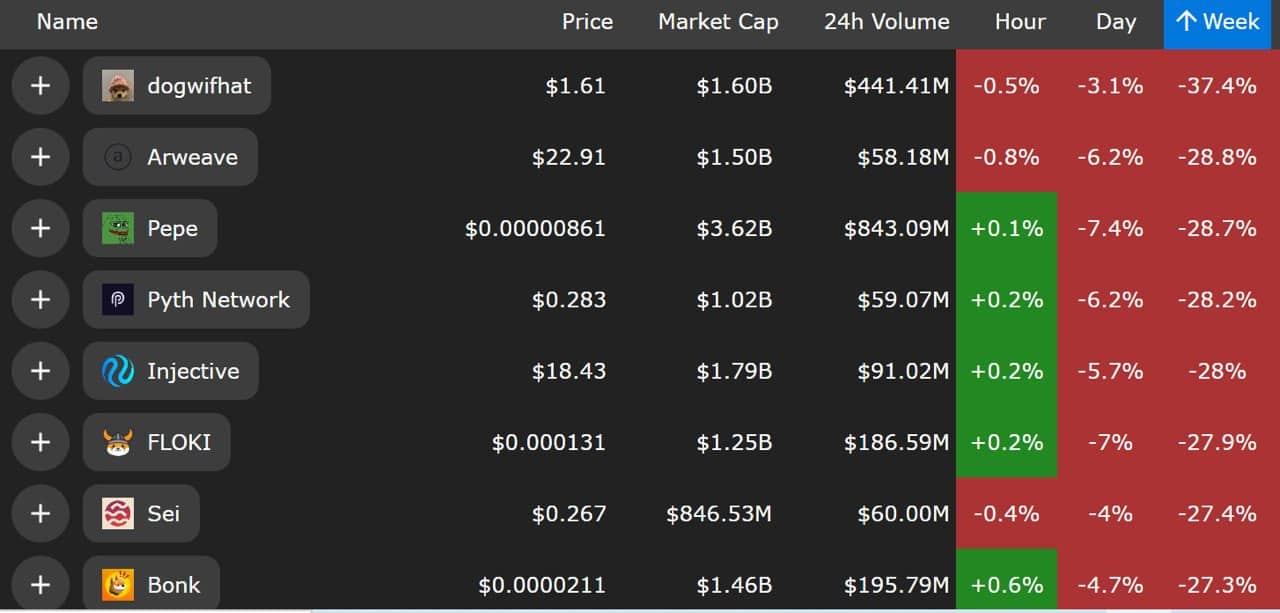Click the Bonk coin logo icon

pos(118,585)
